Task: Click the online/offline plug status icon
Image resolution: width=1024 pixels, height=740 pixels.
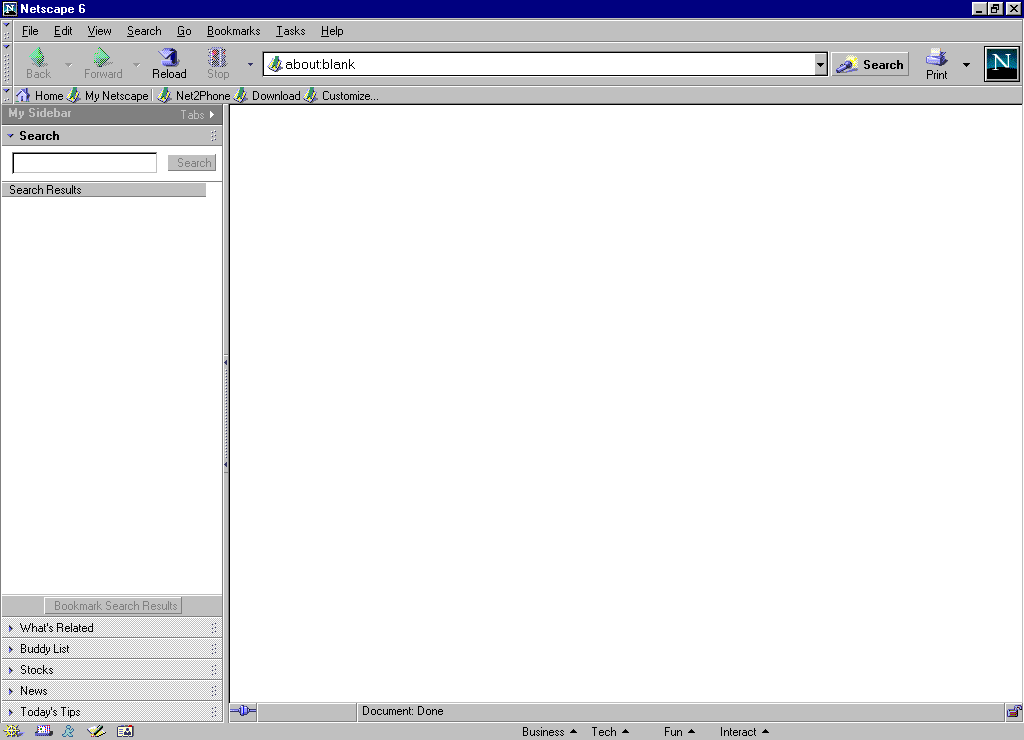Action: (x=243, y=711)
